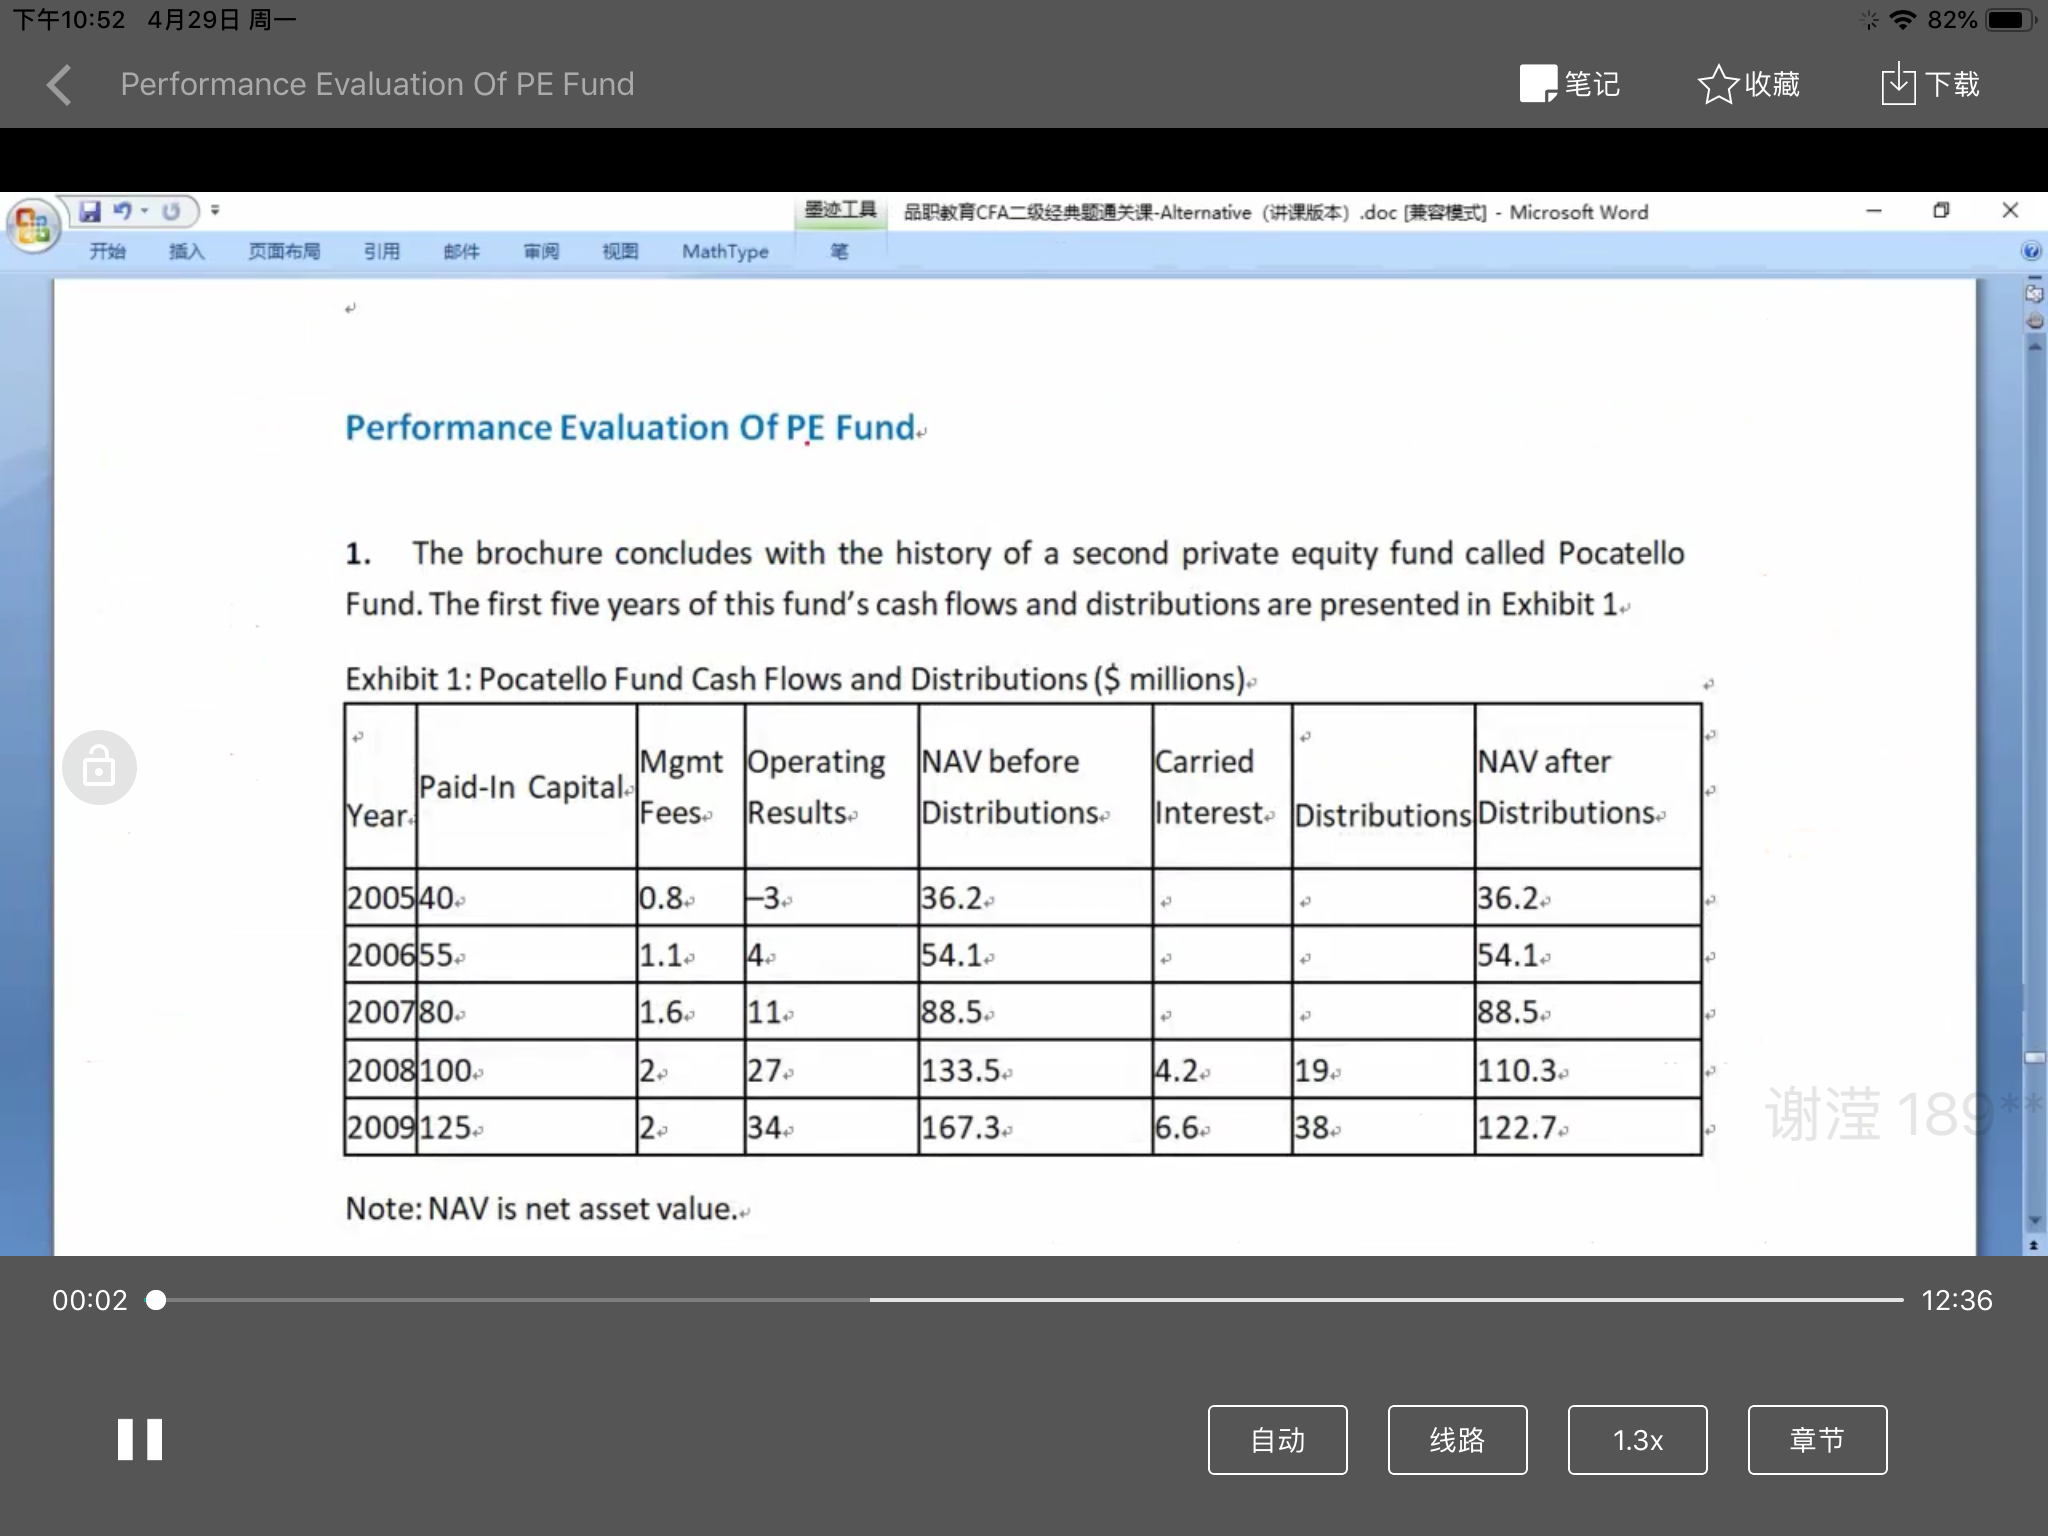Open the 页面布局 ribbon tab
The width and height of the screenshot is (2048, 1536).
(284, 251)
